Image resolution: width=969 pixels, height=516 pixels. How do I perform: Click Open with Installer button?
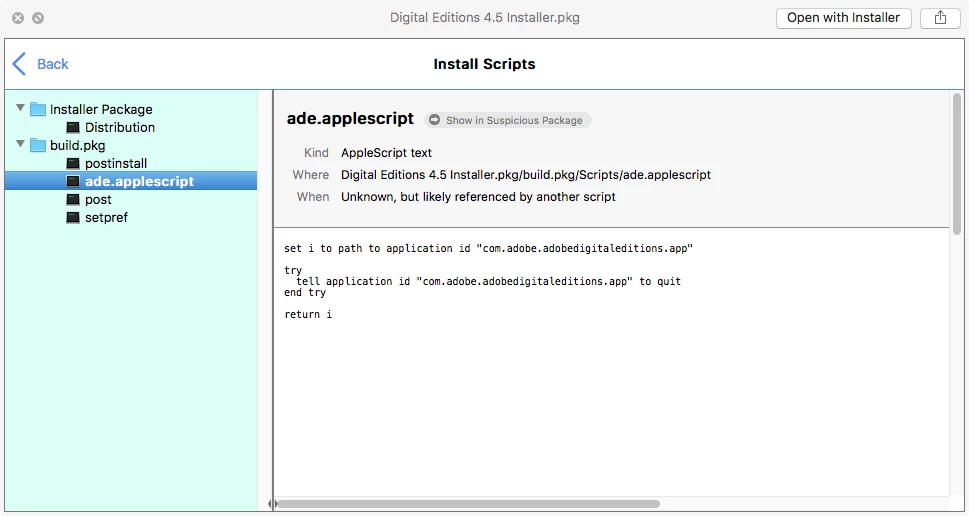pyautogui.click(x=843, y=18)
